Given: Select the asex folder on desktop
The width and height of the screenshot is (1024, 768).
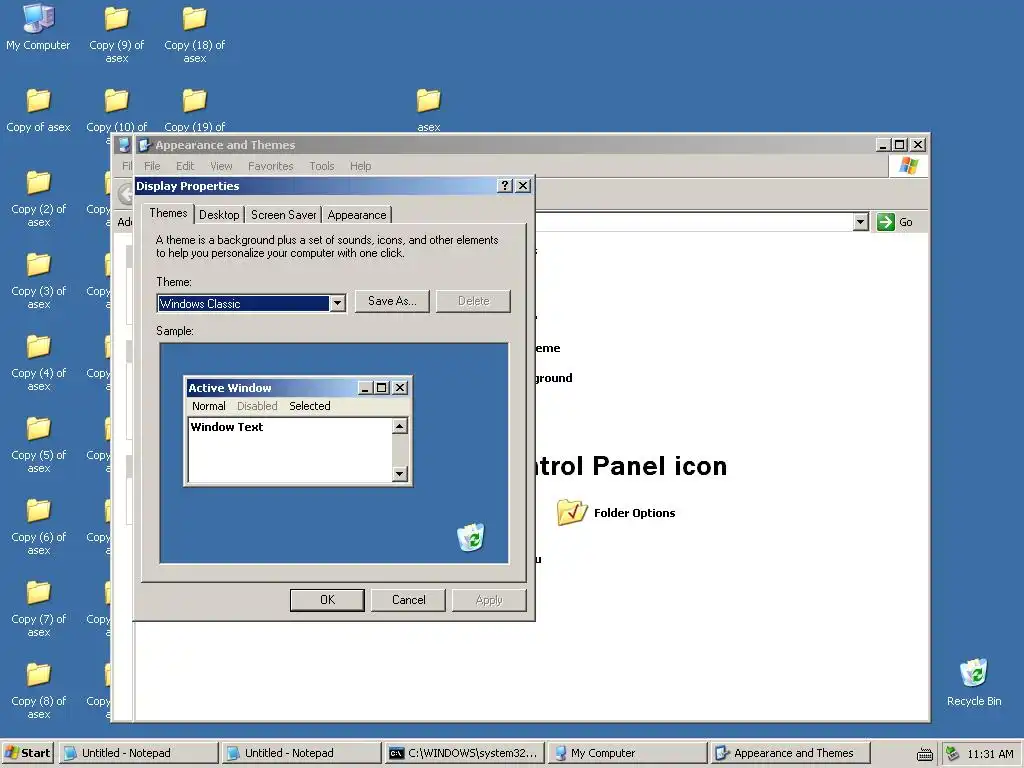Looking at the screenshot, I should click(x=428, y=110).
